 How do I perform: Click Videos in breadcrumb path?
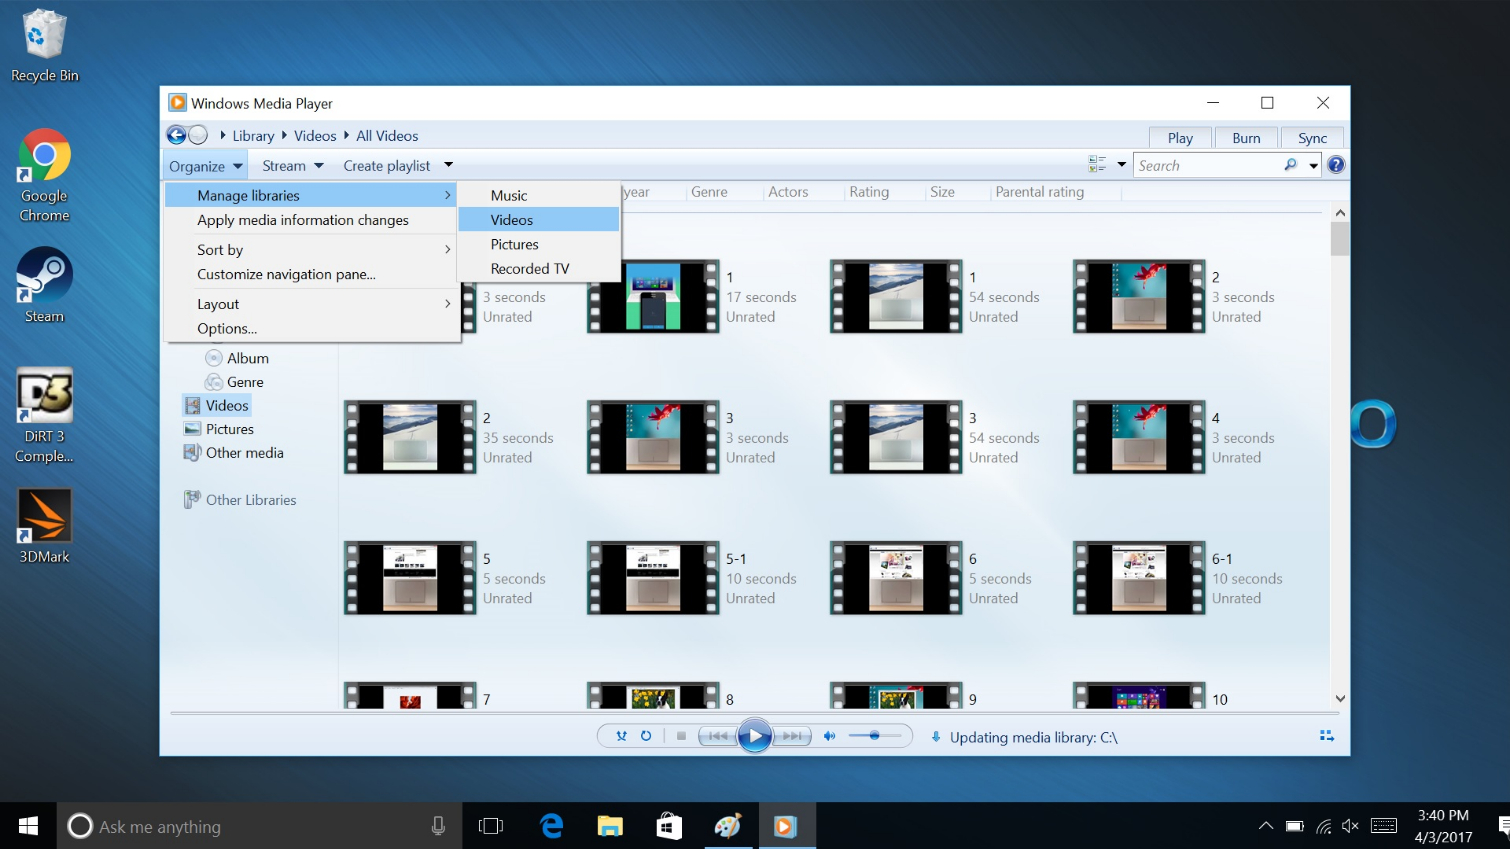coord(315,136)
